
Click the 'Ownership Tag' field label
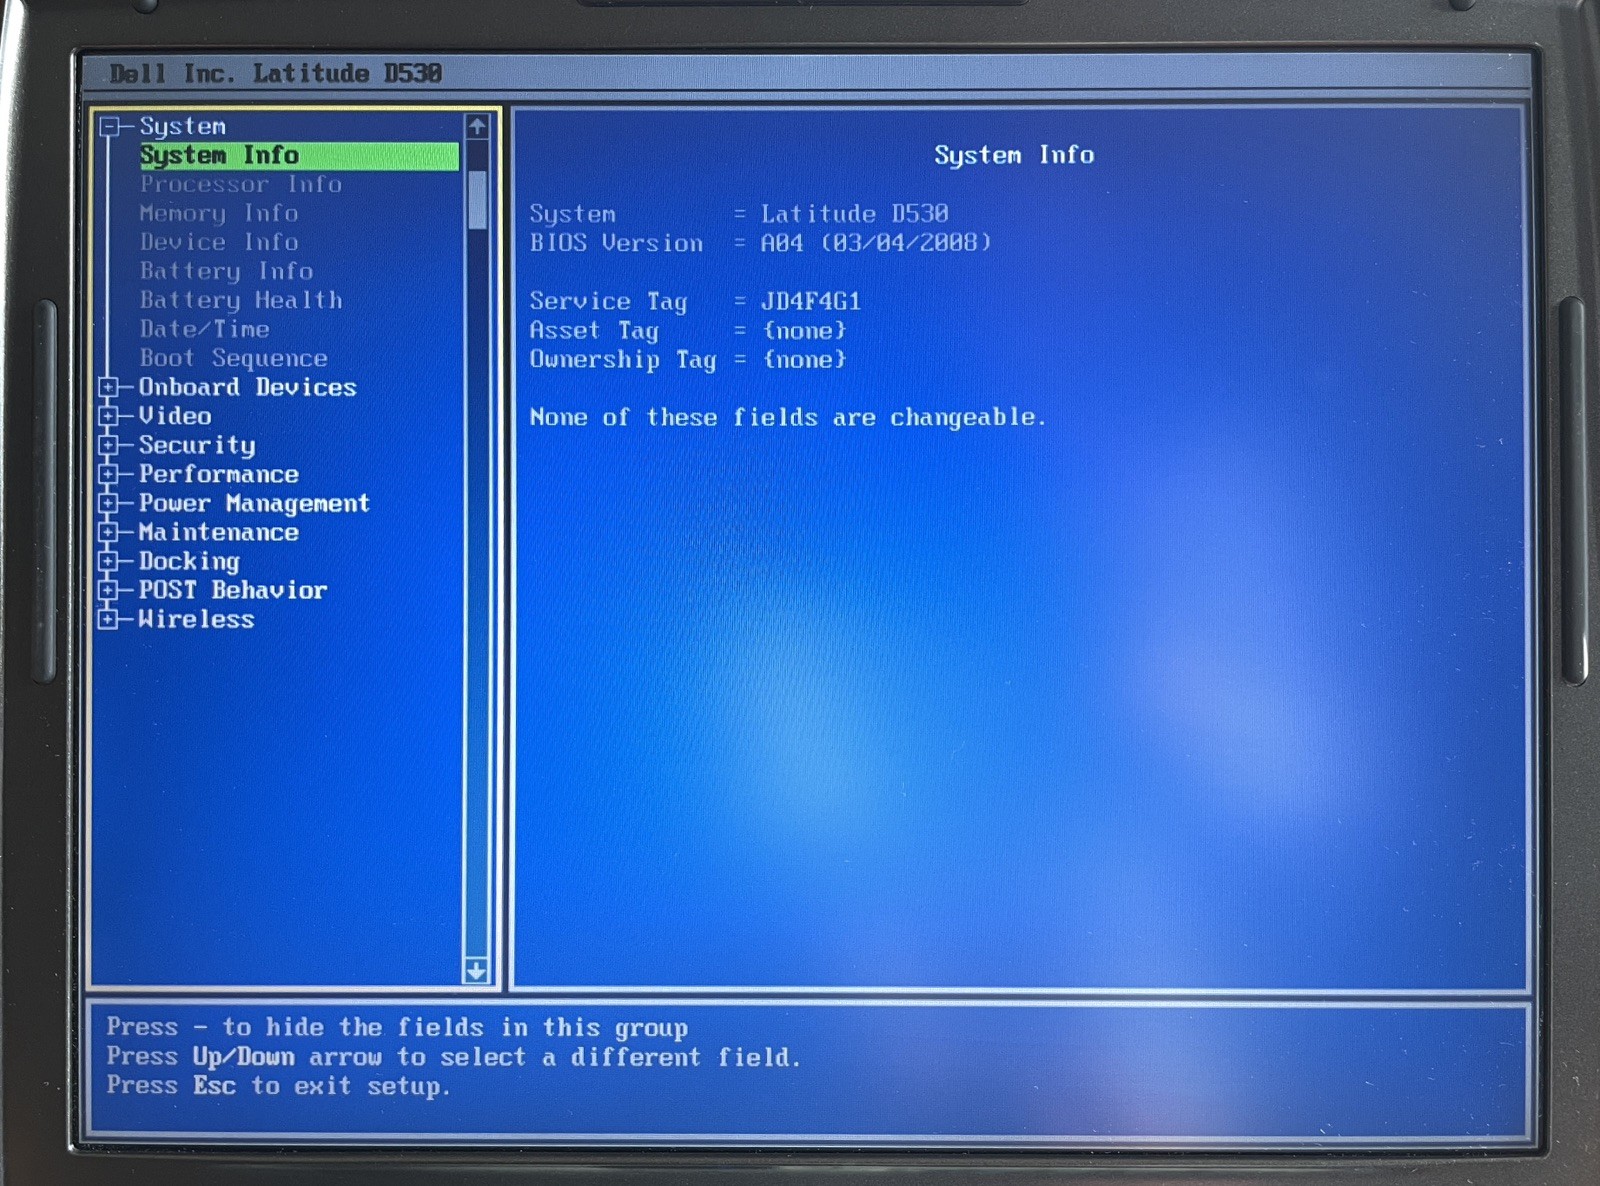pyautogui.click(x=623, y=360)
